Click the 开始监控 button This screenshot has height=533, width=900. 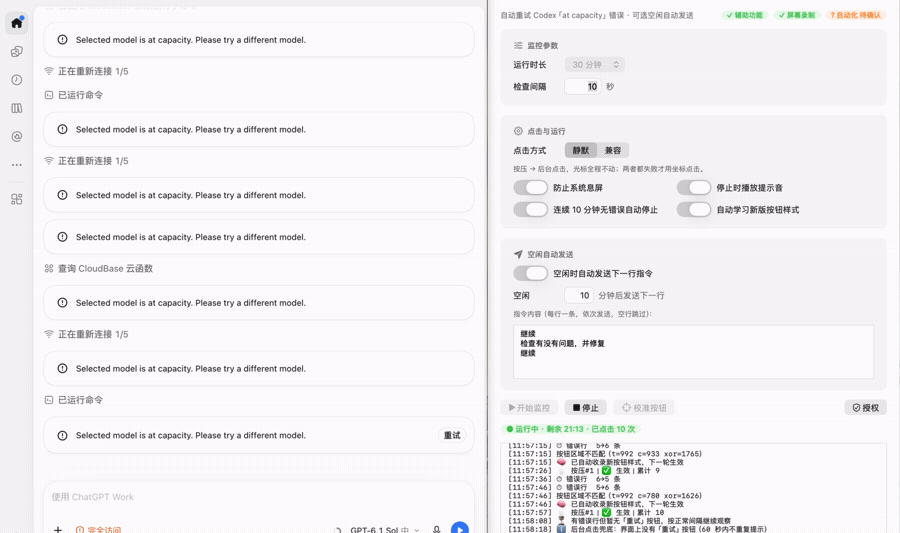[529, 407]
